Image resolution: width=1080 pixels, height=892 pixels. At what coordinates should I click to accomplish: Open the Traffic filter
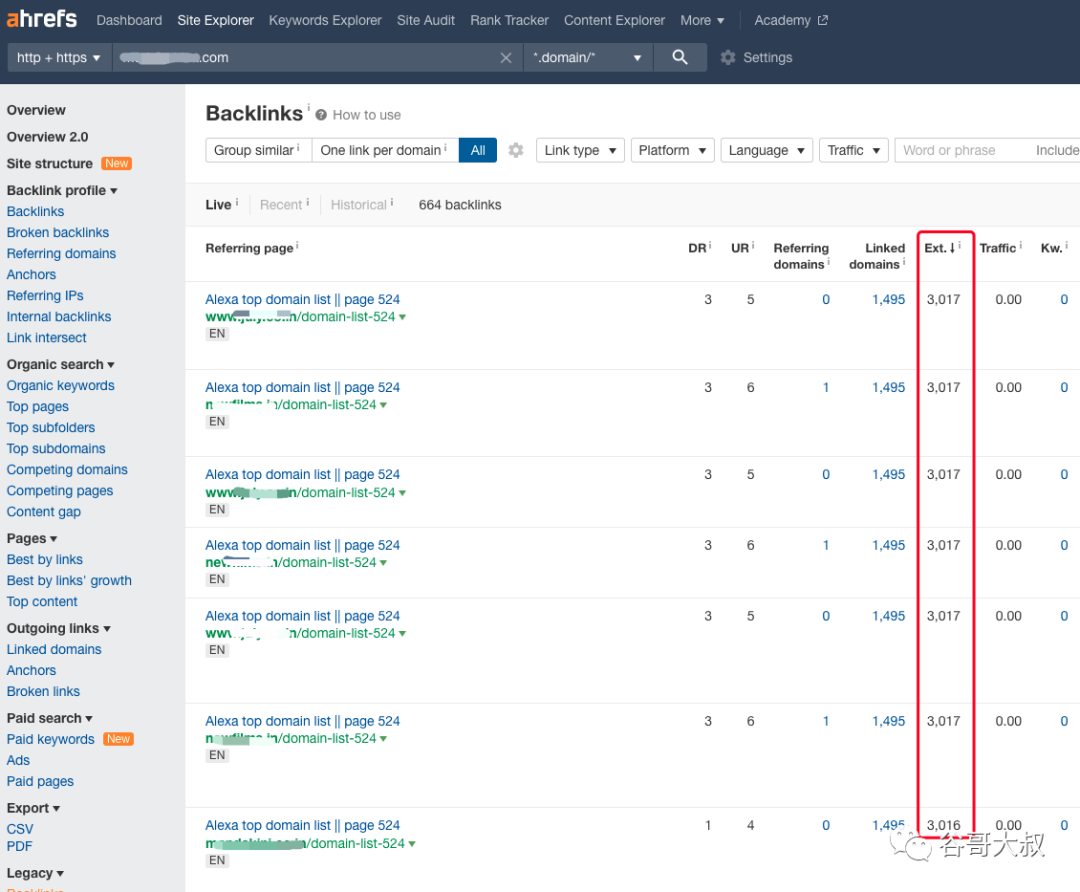[853, 150]
